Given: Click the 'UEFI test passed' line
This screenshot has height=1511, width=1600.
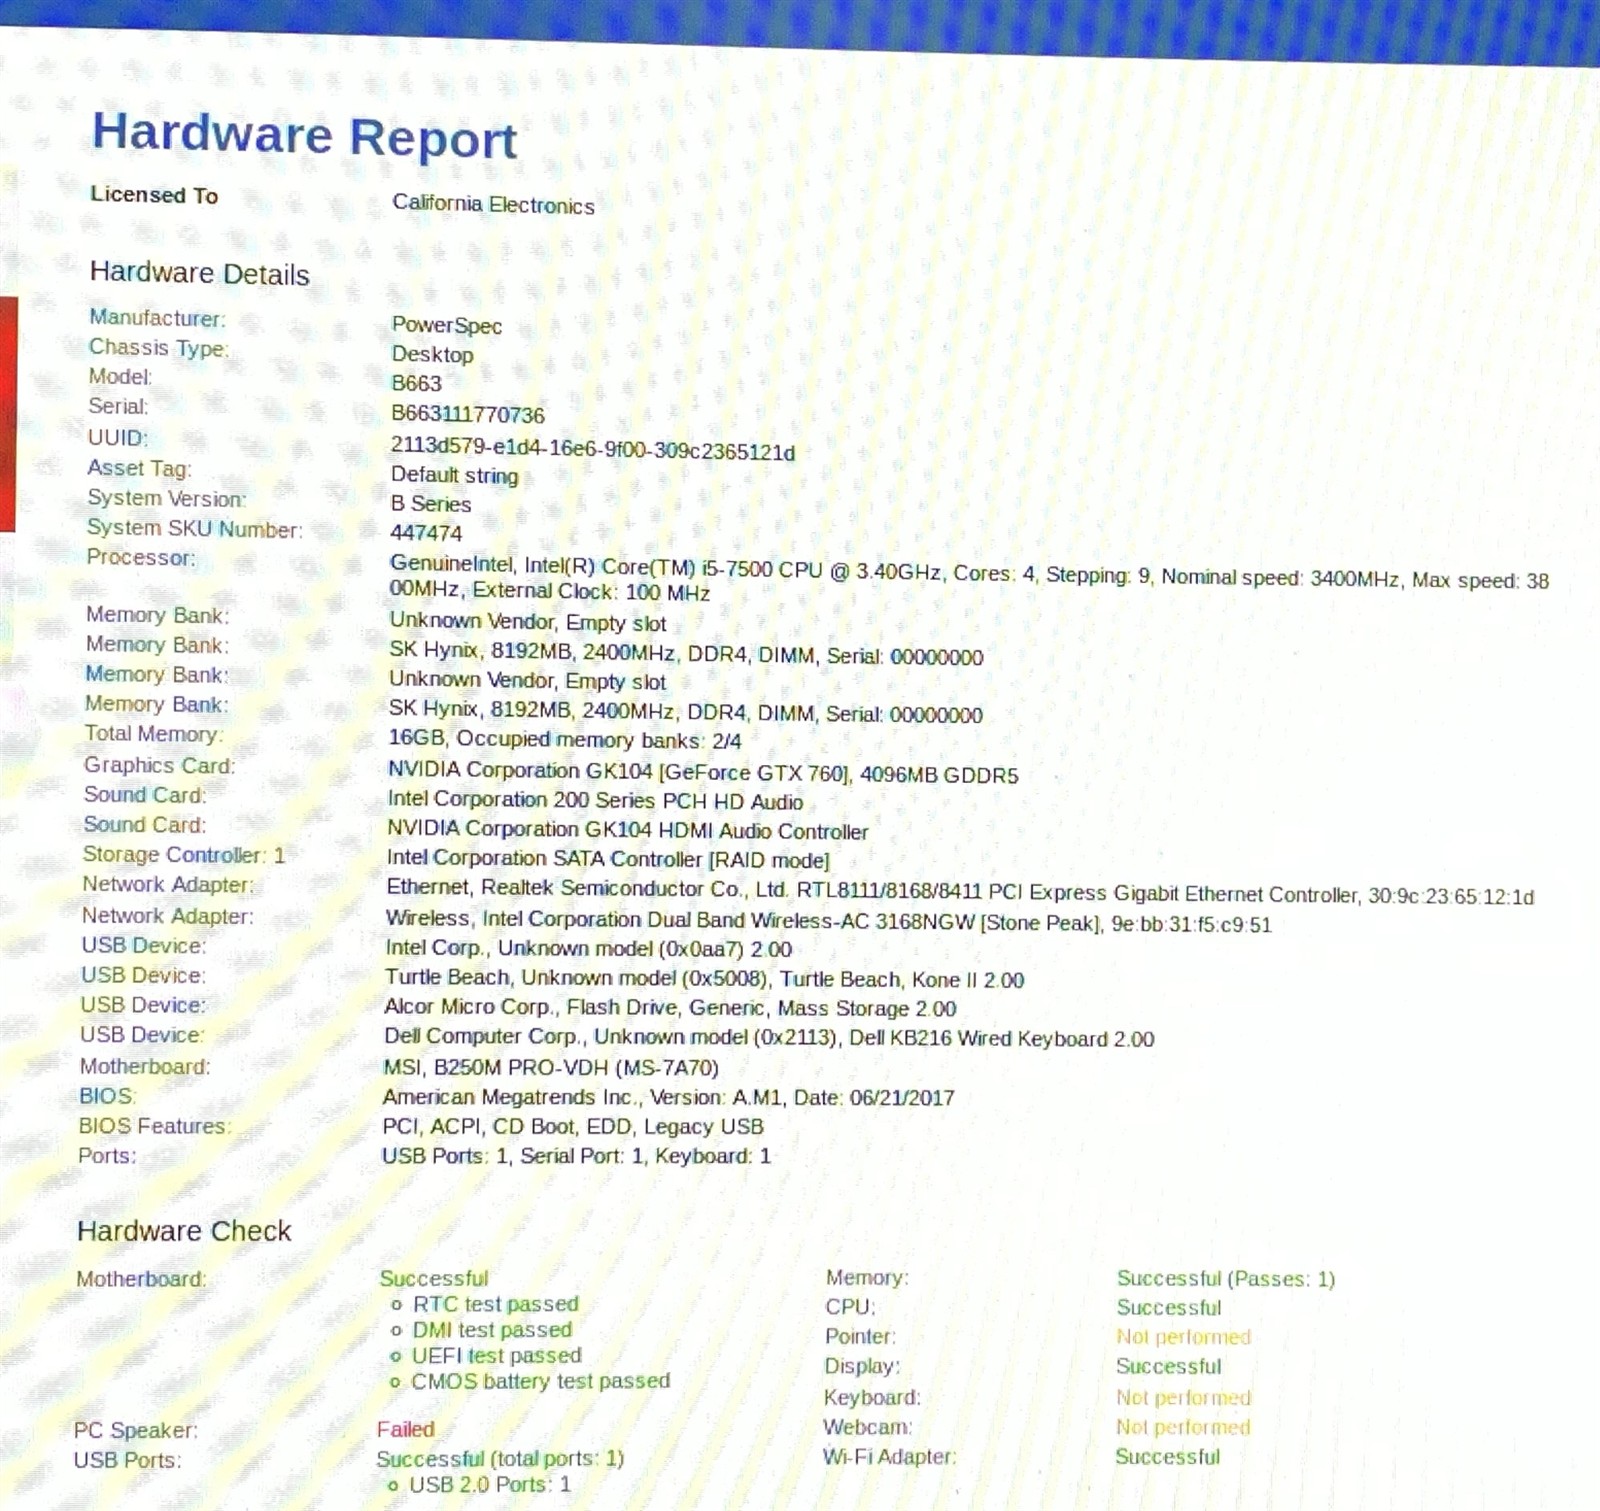Looking at the screenshot, I should pyautogui.click(x=496, y=1355).
